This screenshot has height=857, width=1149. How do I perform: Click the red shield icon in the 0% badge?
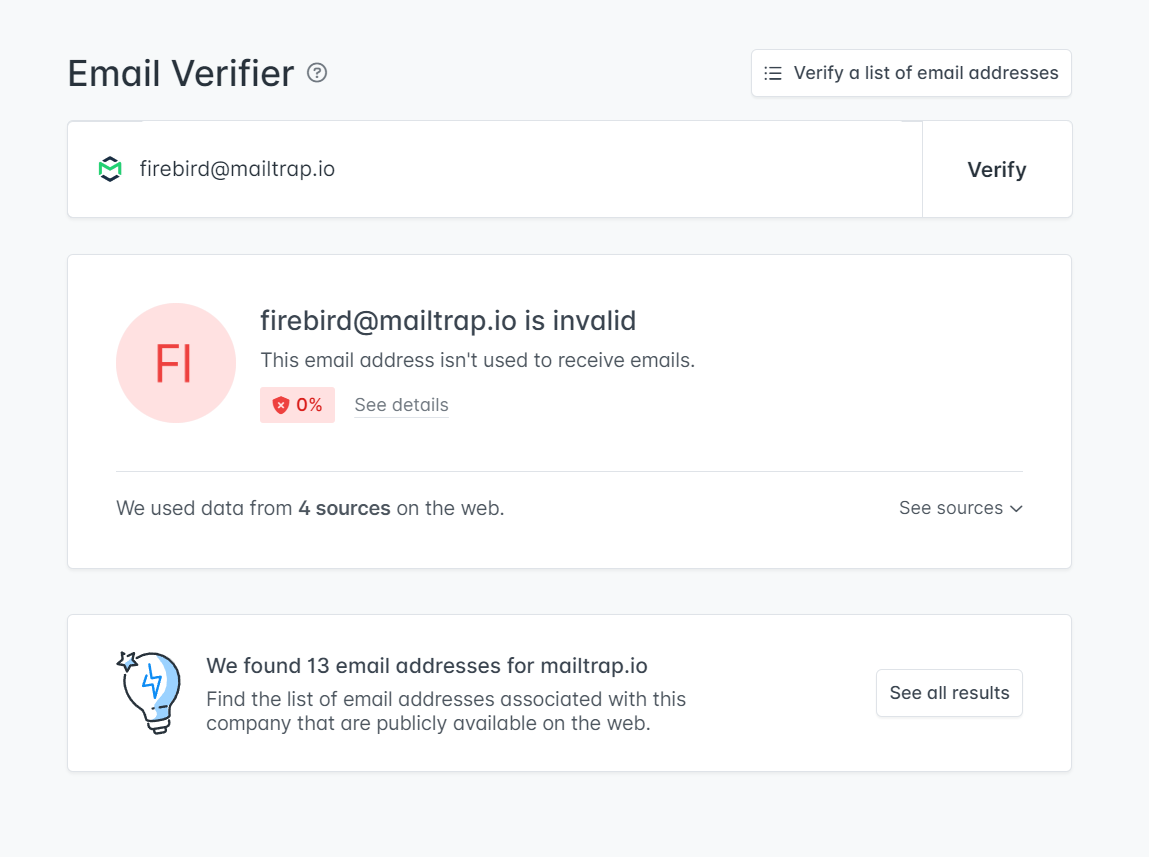pyautogui.click(x=279, y=405)
